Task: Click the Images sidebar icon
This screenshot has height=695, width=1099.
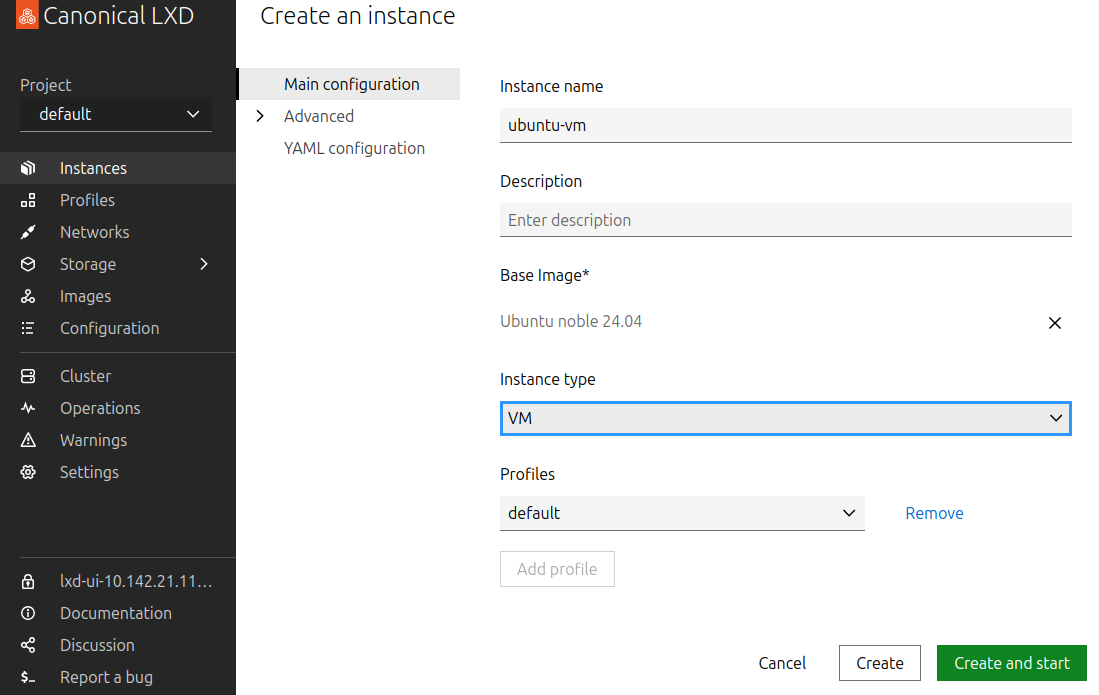Action: (28, 296)
